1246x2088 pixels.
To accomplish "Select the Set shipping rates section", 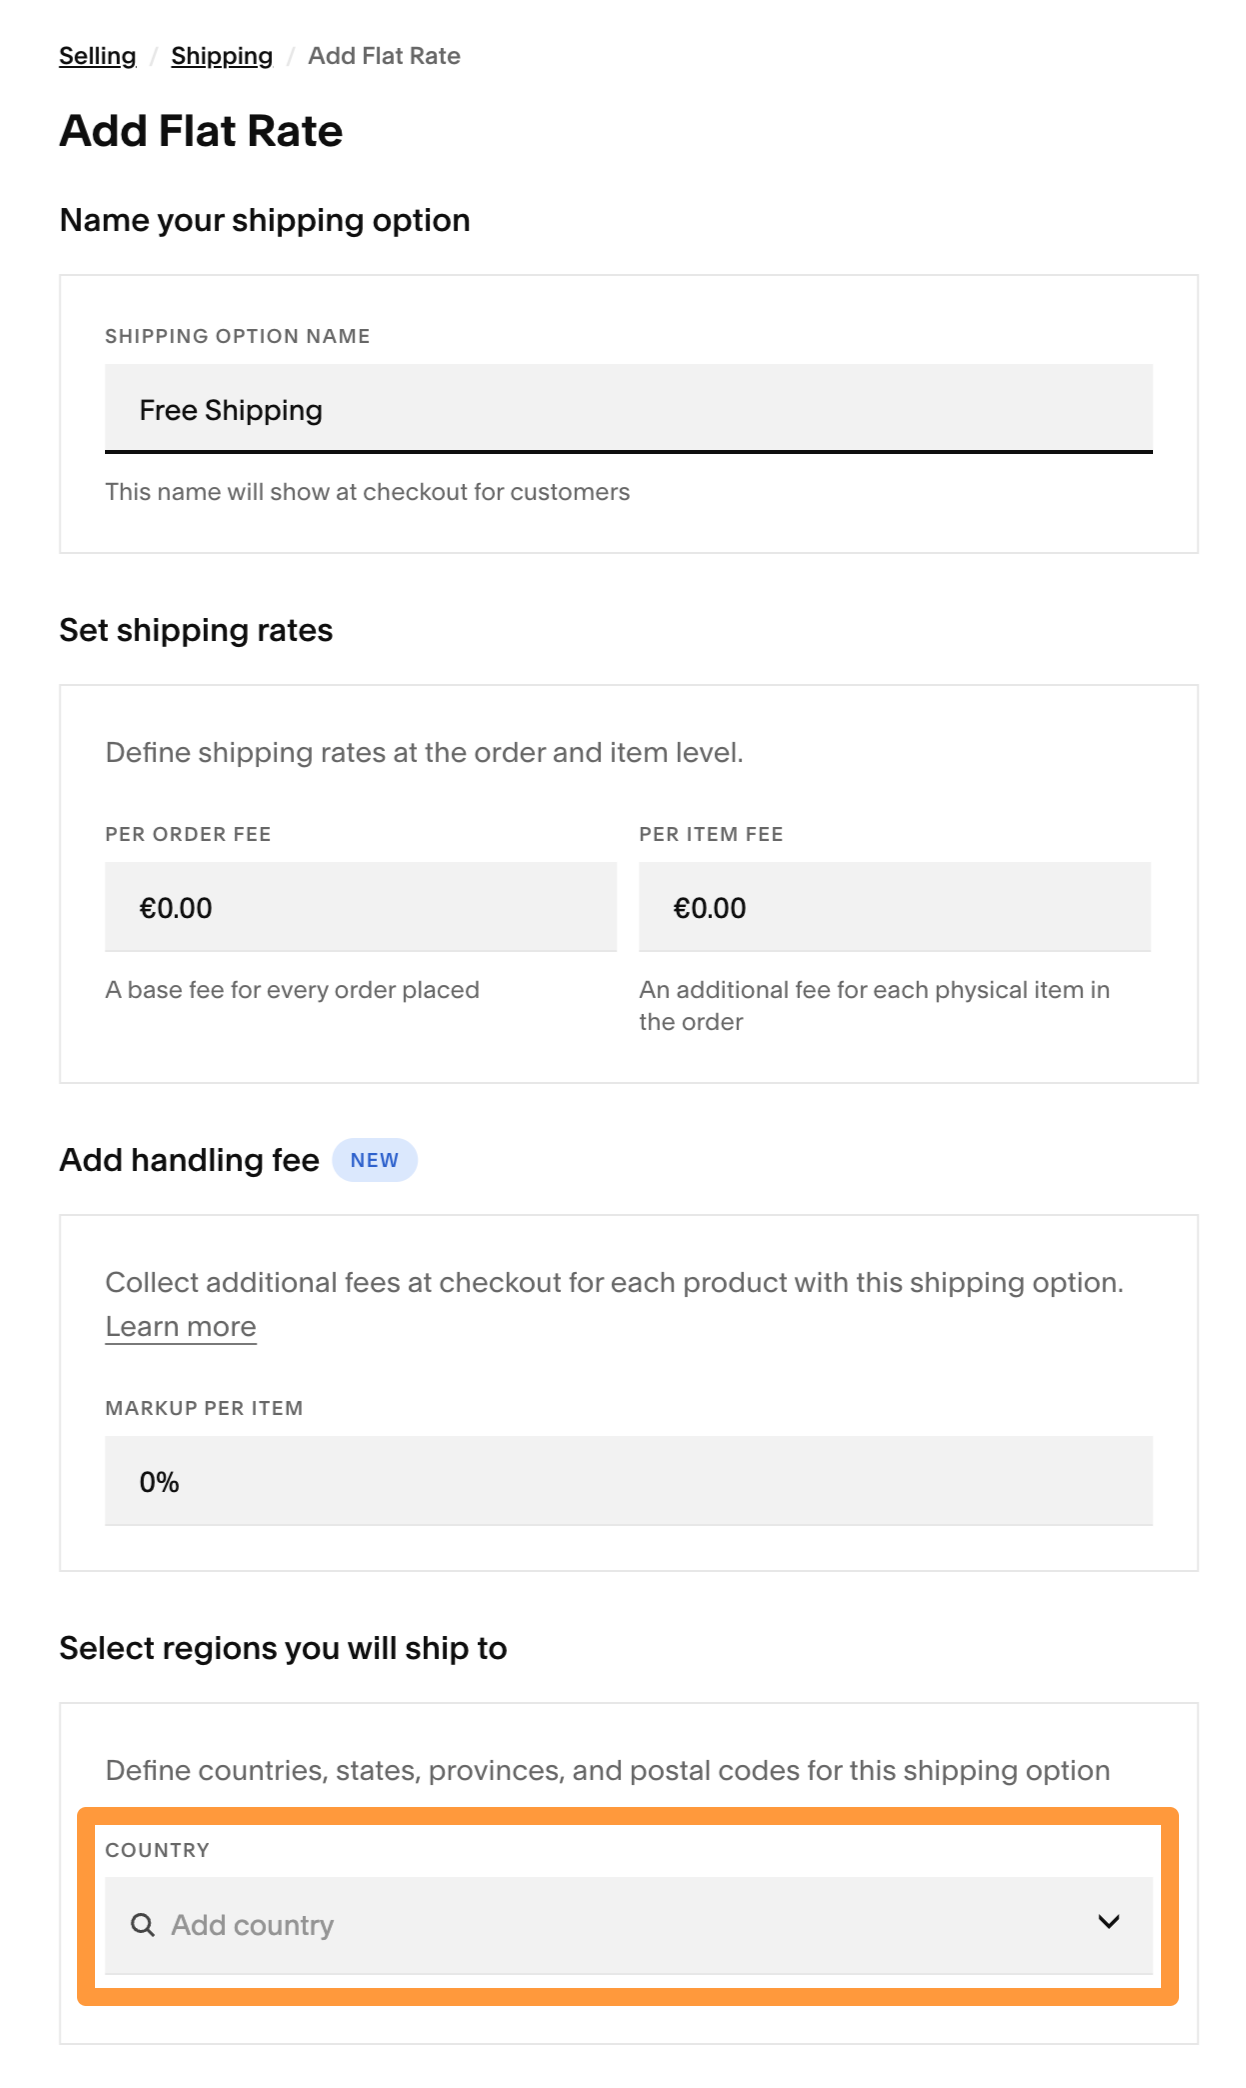I will [196, 630].
